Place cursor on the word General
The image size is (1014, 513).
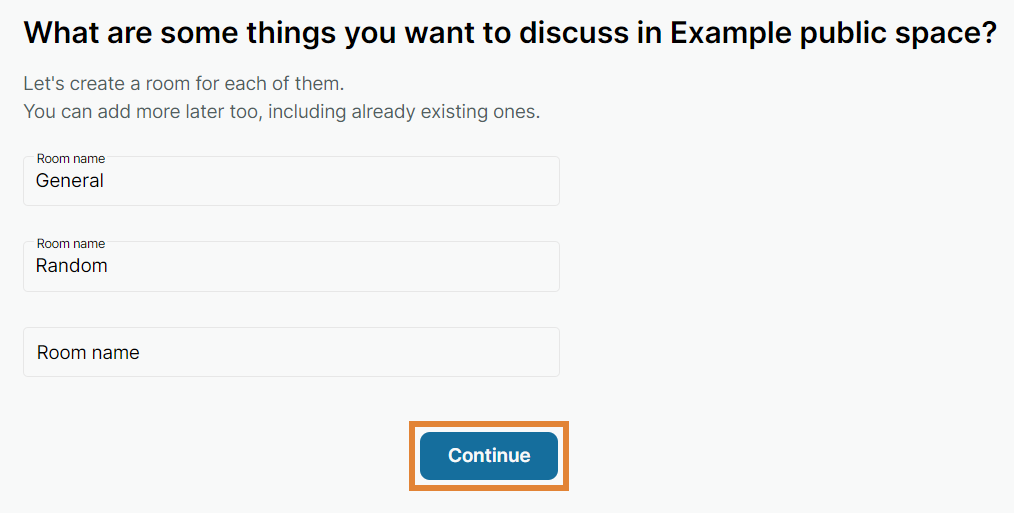point(70,181)
